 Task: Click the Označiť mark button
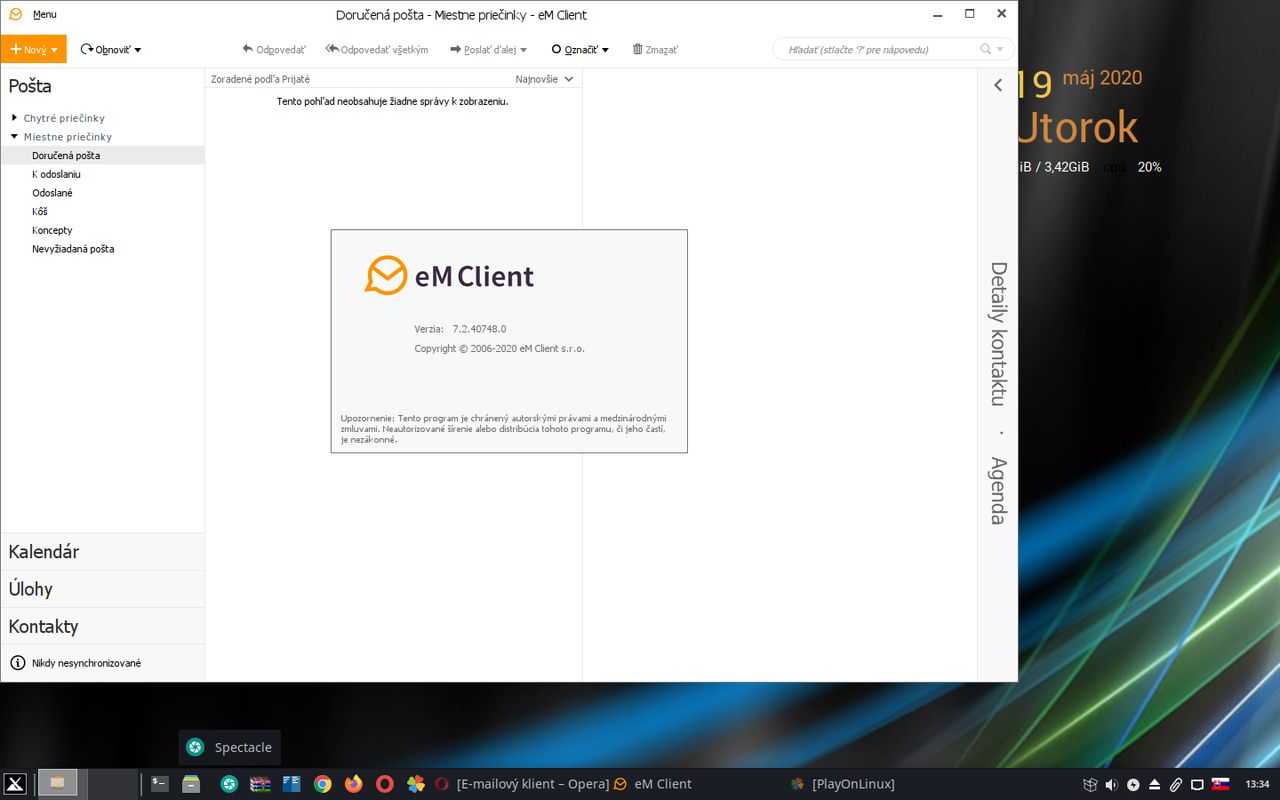pyautogui.click(x=574, y=49)
